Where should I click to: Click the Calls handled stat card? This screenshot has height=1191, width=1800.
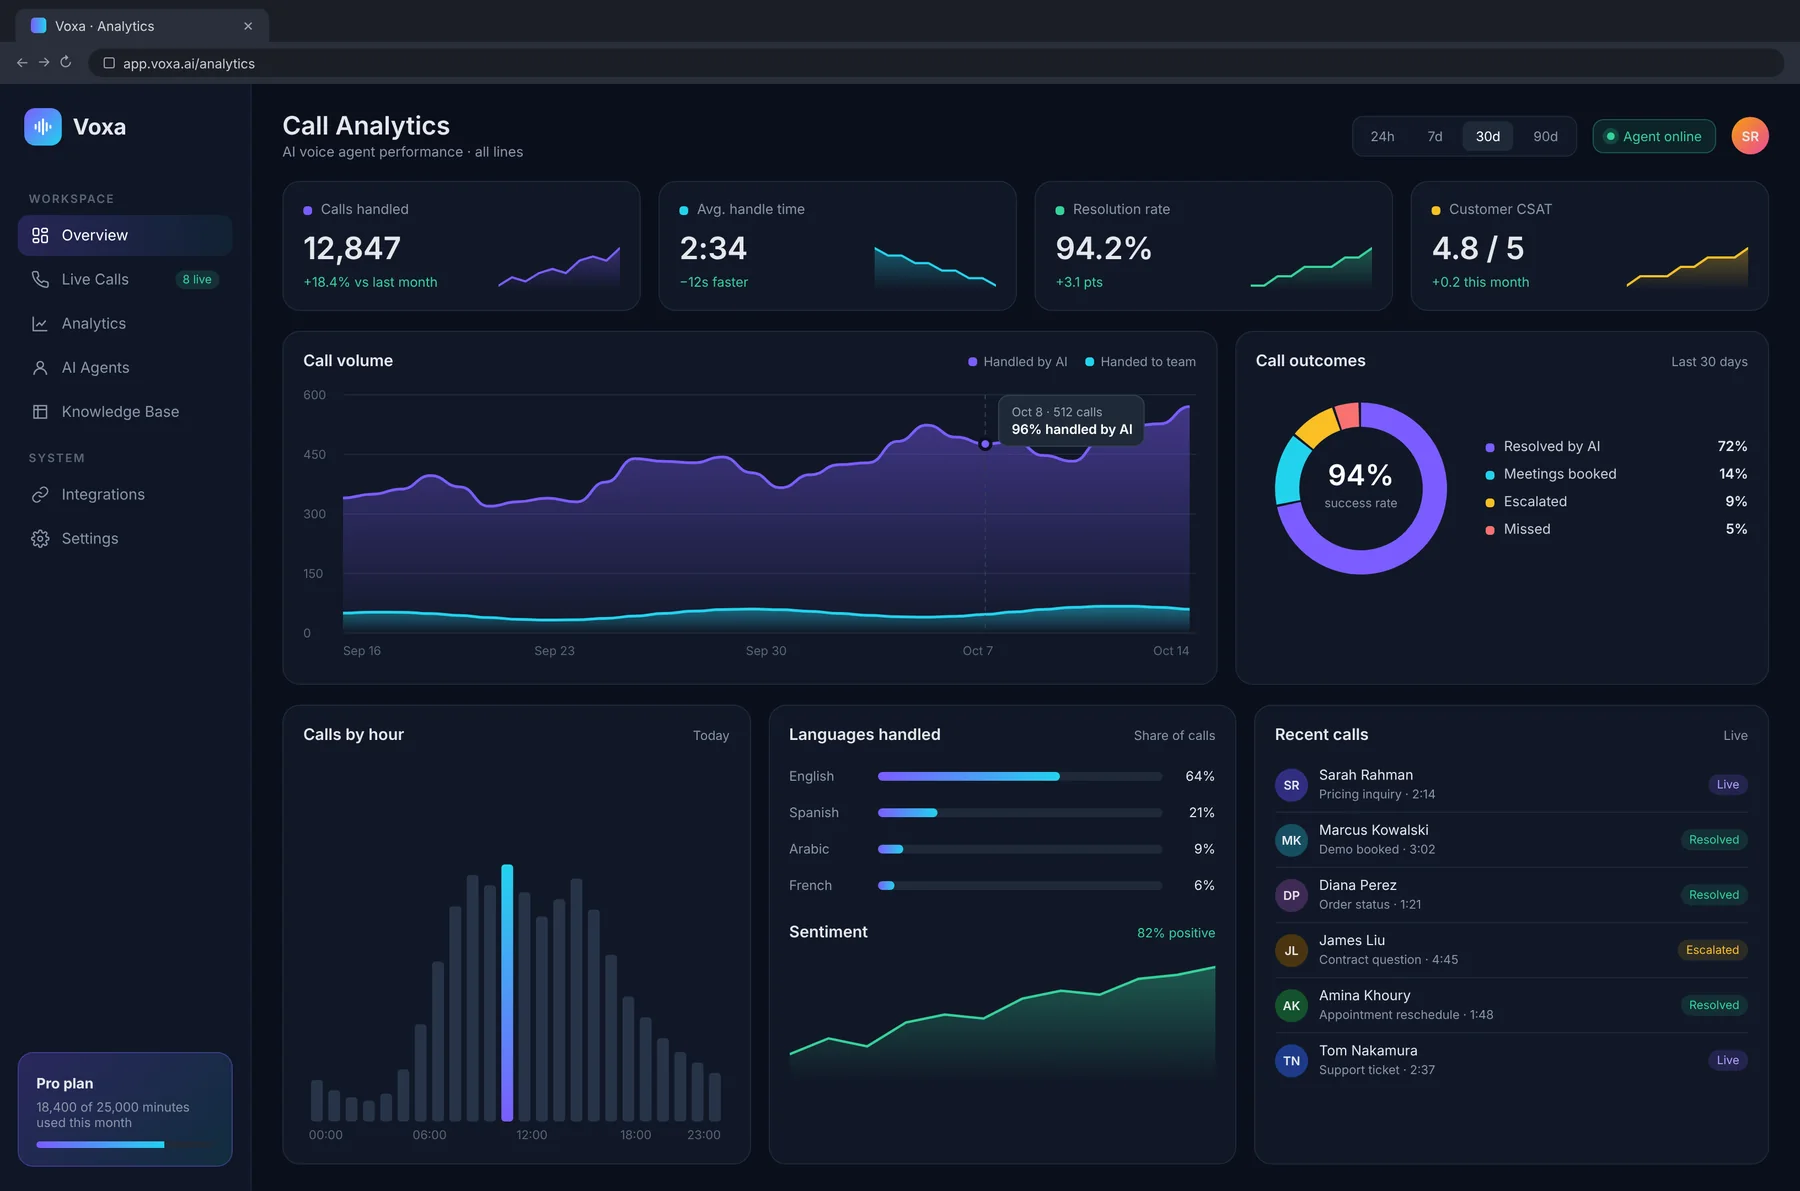[x=461, y=246]
